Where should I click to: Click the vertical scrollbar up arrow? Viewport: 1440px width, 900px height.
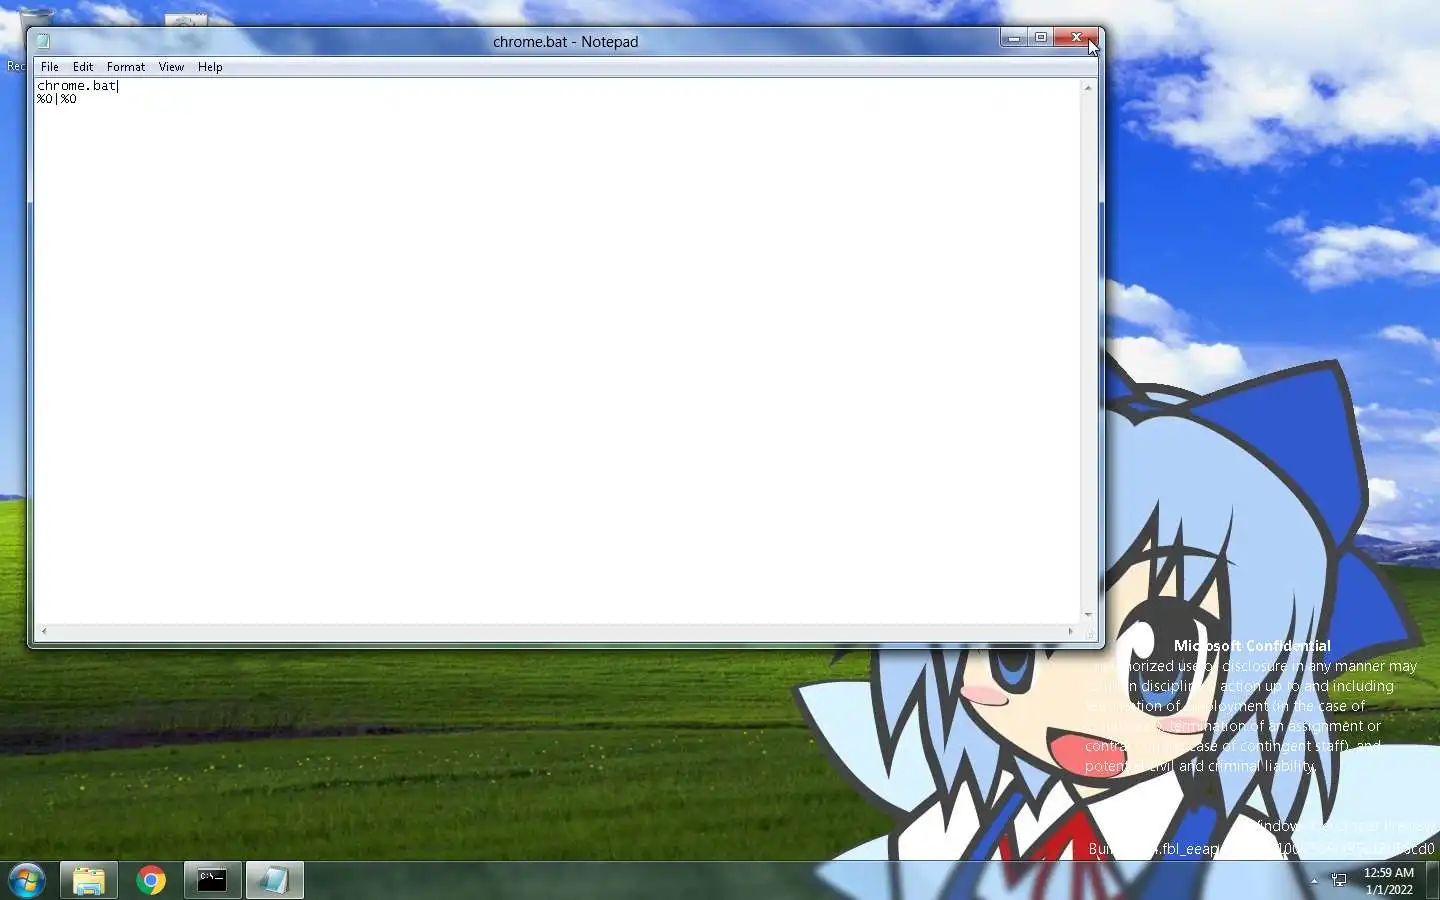tap(1088, 87)
